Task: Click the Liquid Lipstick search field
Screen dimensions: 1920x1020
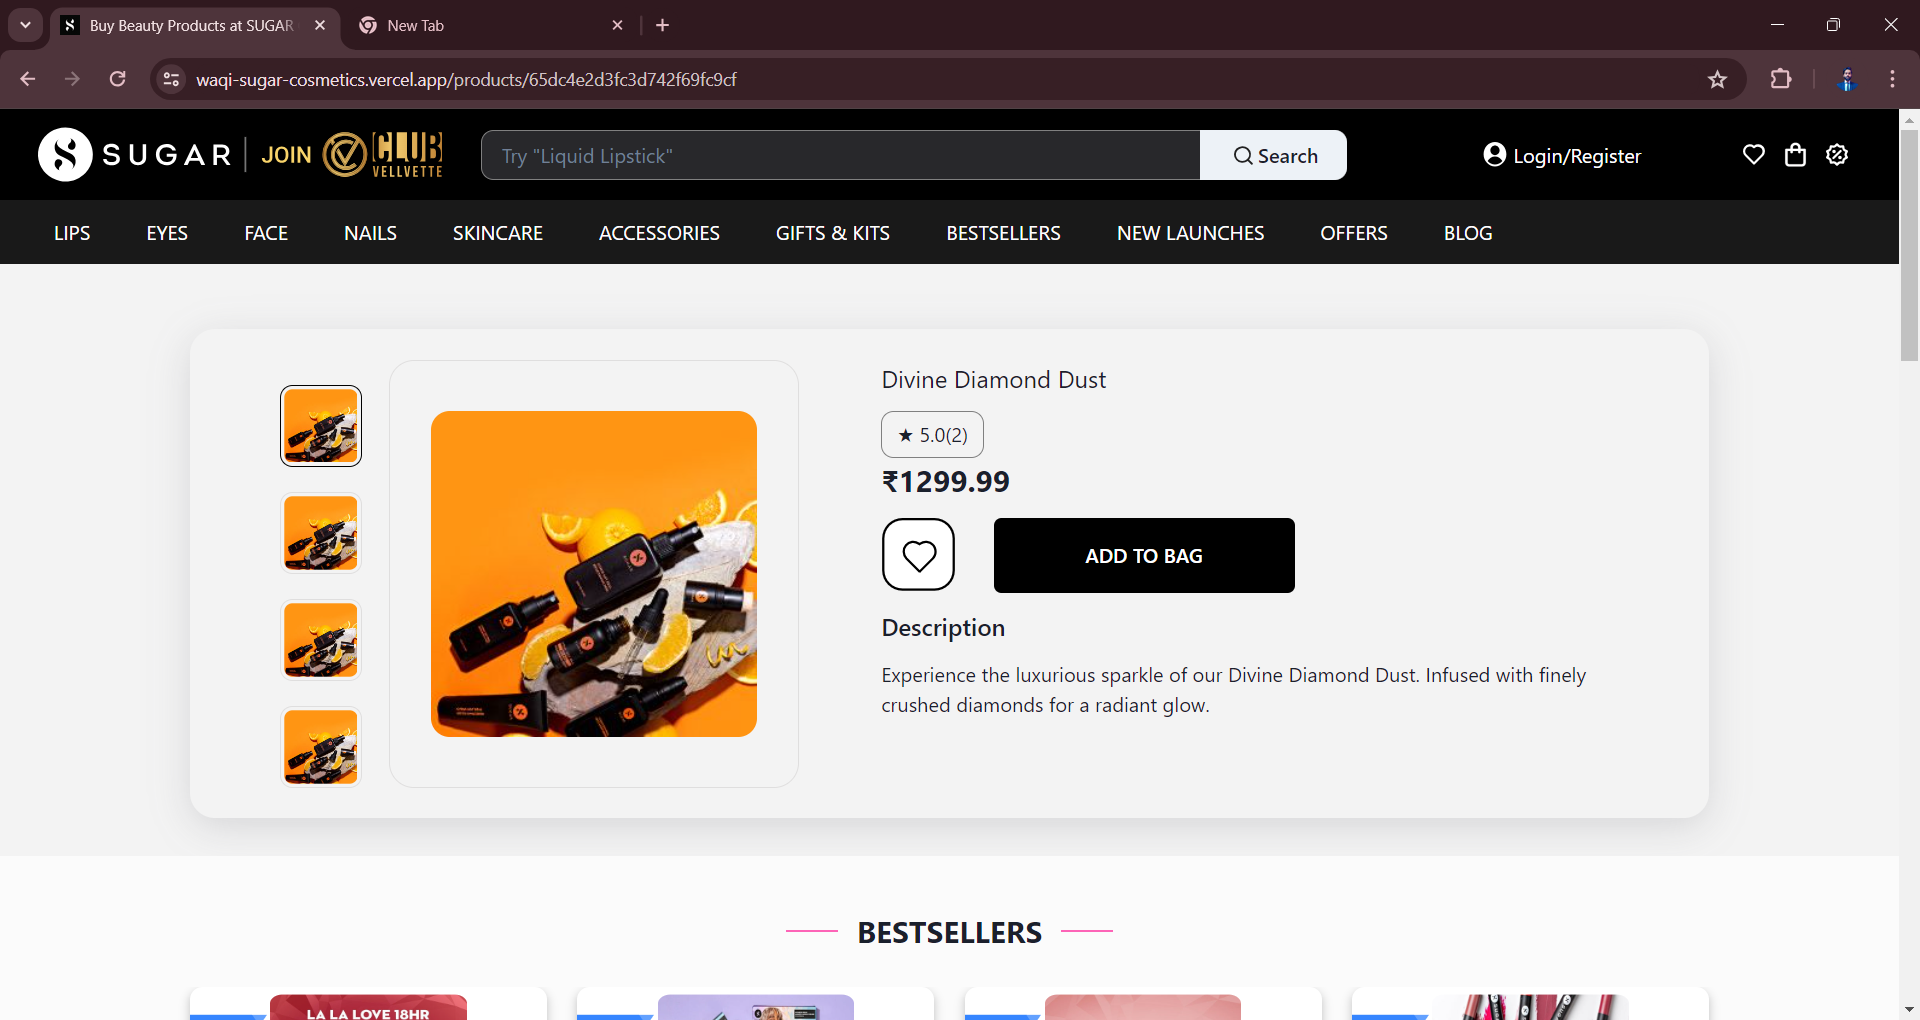Action: point(840,155)
